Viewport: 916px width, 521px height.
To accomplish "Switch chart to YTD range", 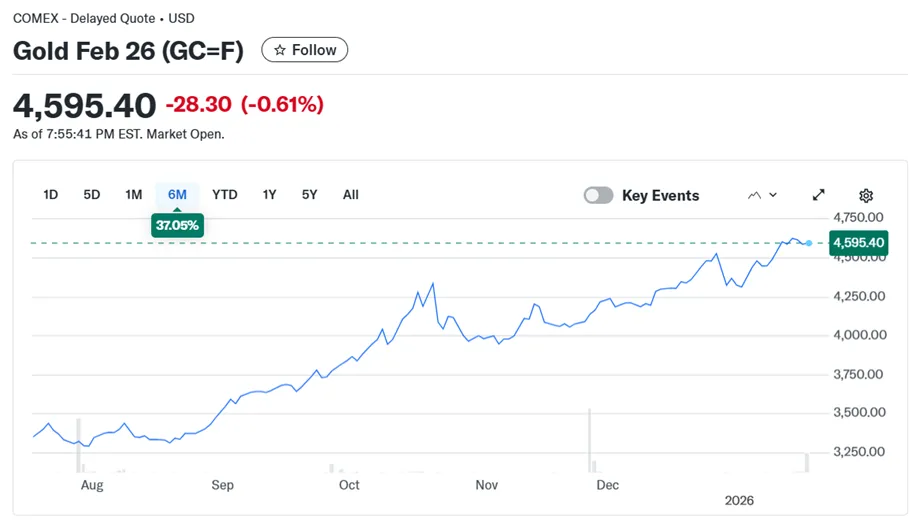I will (x=225, y=195).
